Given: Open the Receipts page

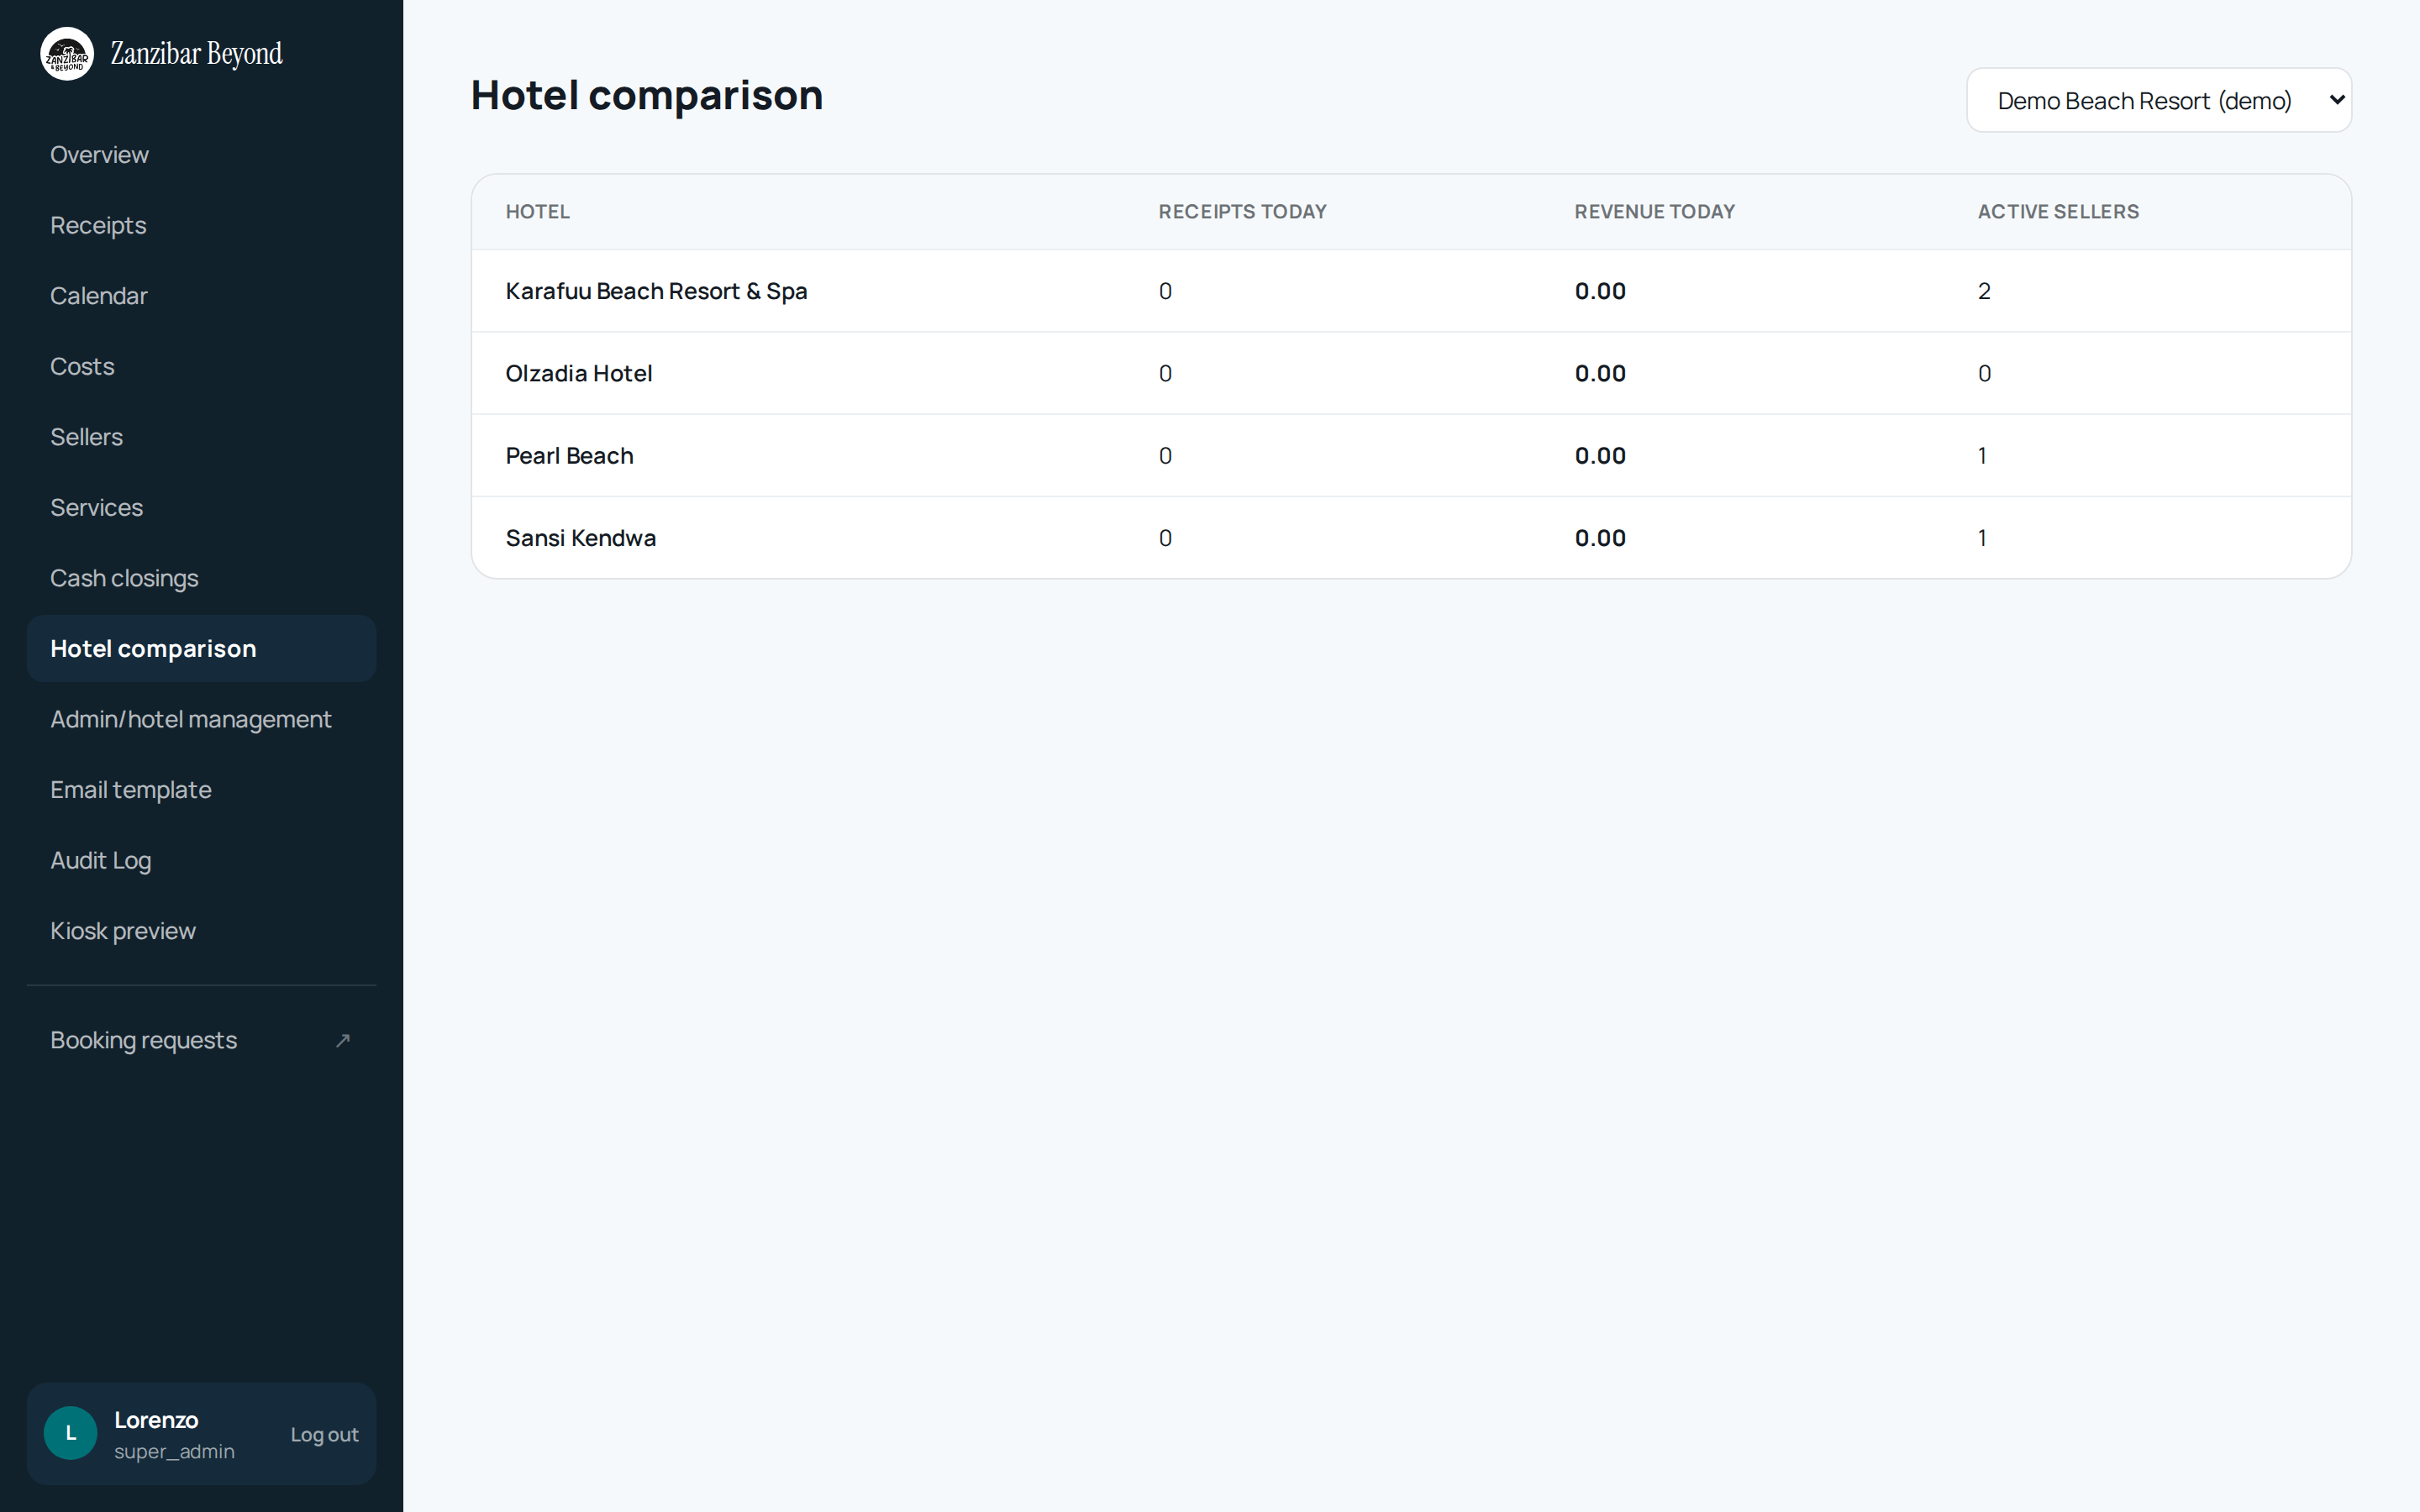Looking at the screenshot, I should 201,225.
